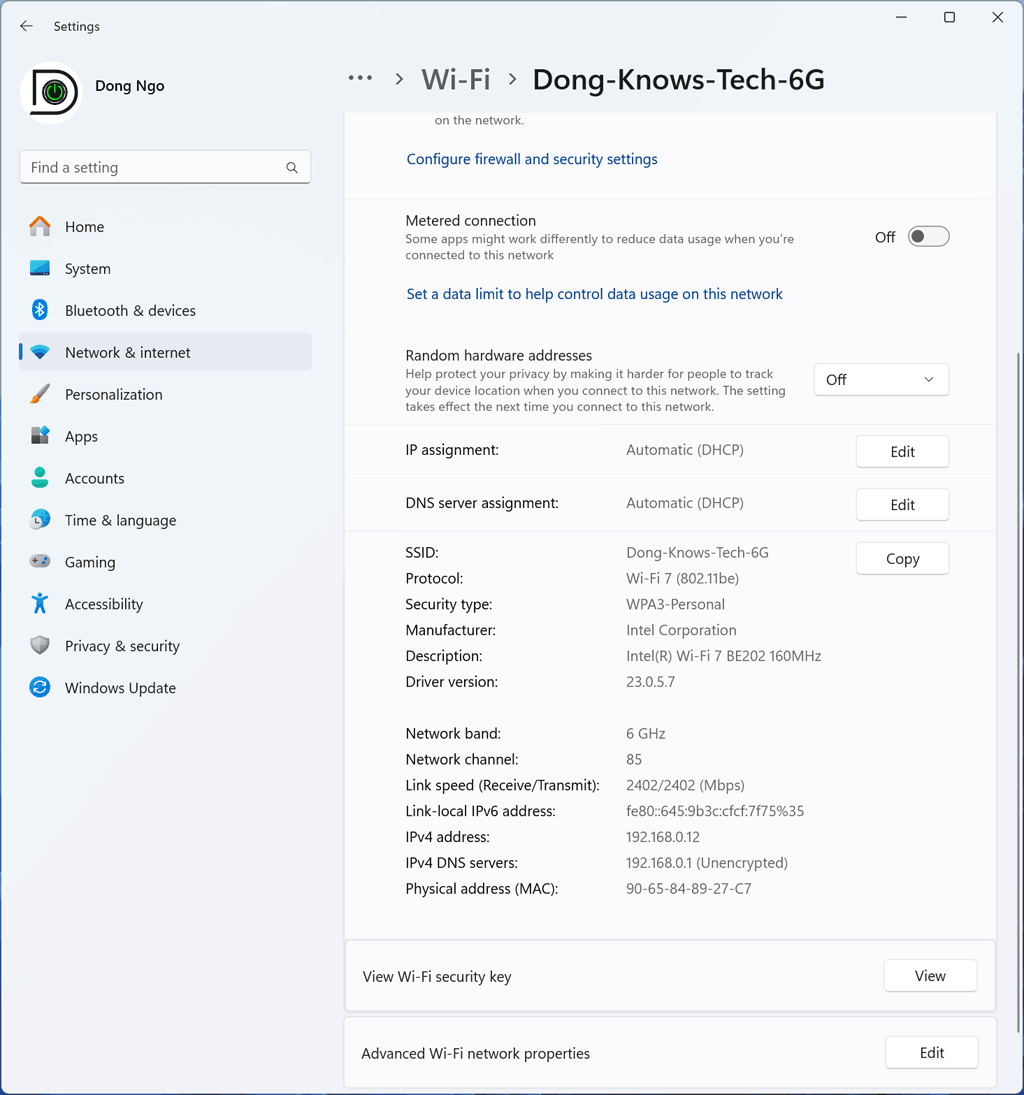Copy the SSID network details
Image resolution: width=1024 pixels, height=1095 pixels.
click(902, 559)
